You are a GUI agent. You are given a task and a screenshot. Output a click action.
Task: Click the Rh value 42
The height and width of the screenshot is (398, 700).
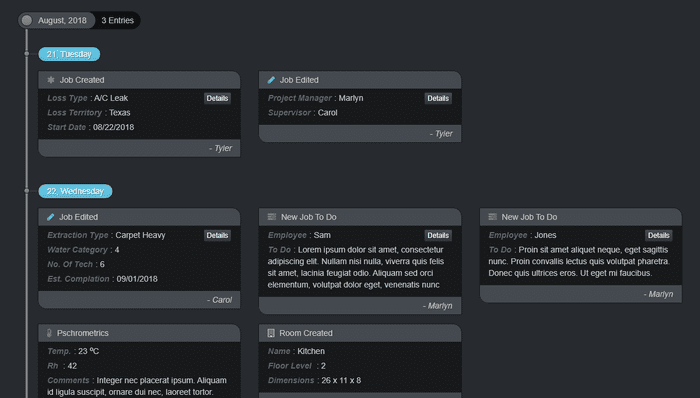point(72,366)
